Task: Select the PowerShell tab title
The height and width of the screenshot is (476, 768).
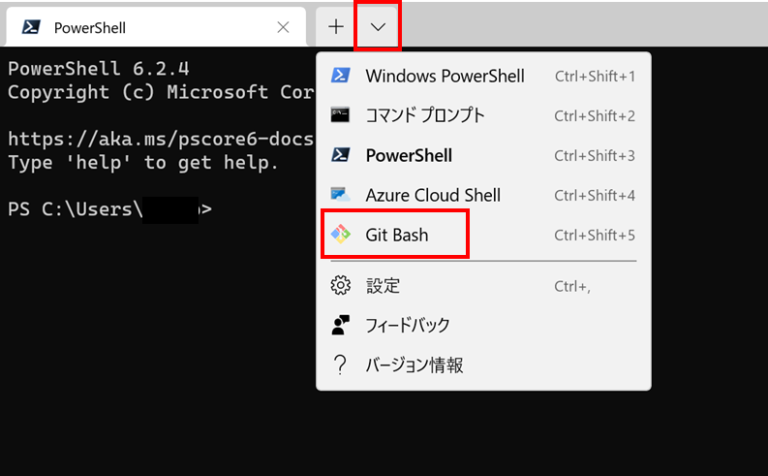Action: pyautogui.click(x=89, y=28)
